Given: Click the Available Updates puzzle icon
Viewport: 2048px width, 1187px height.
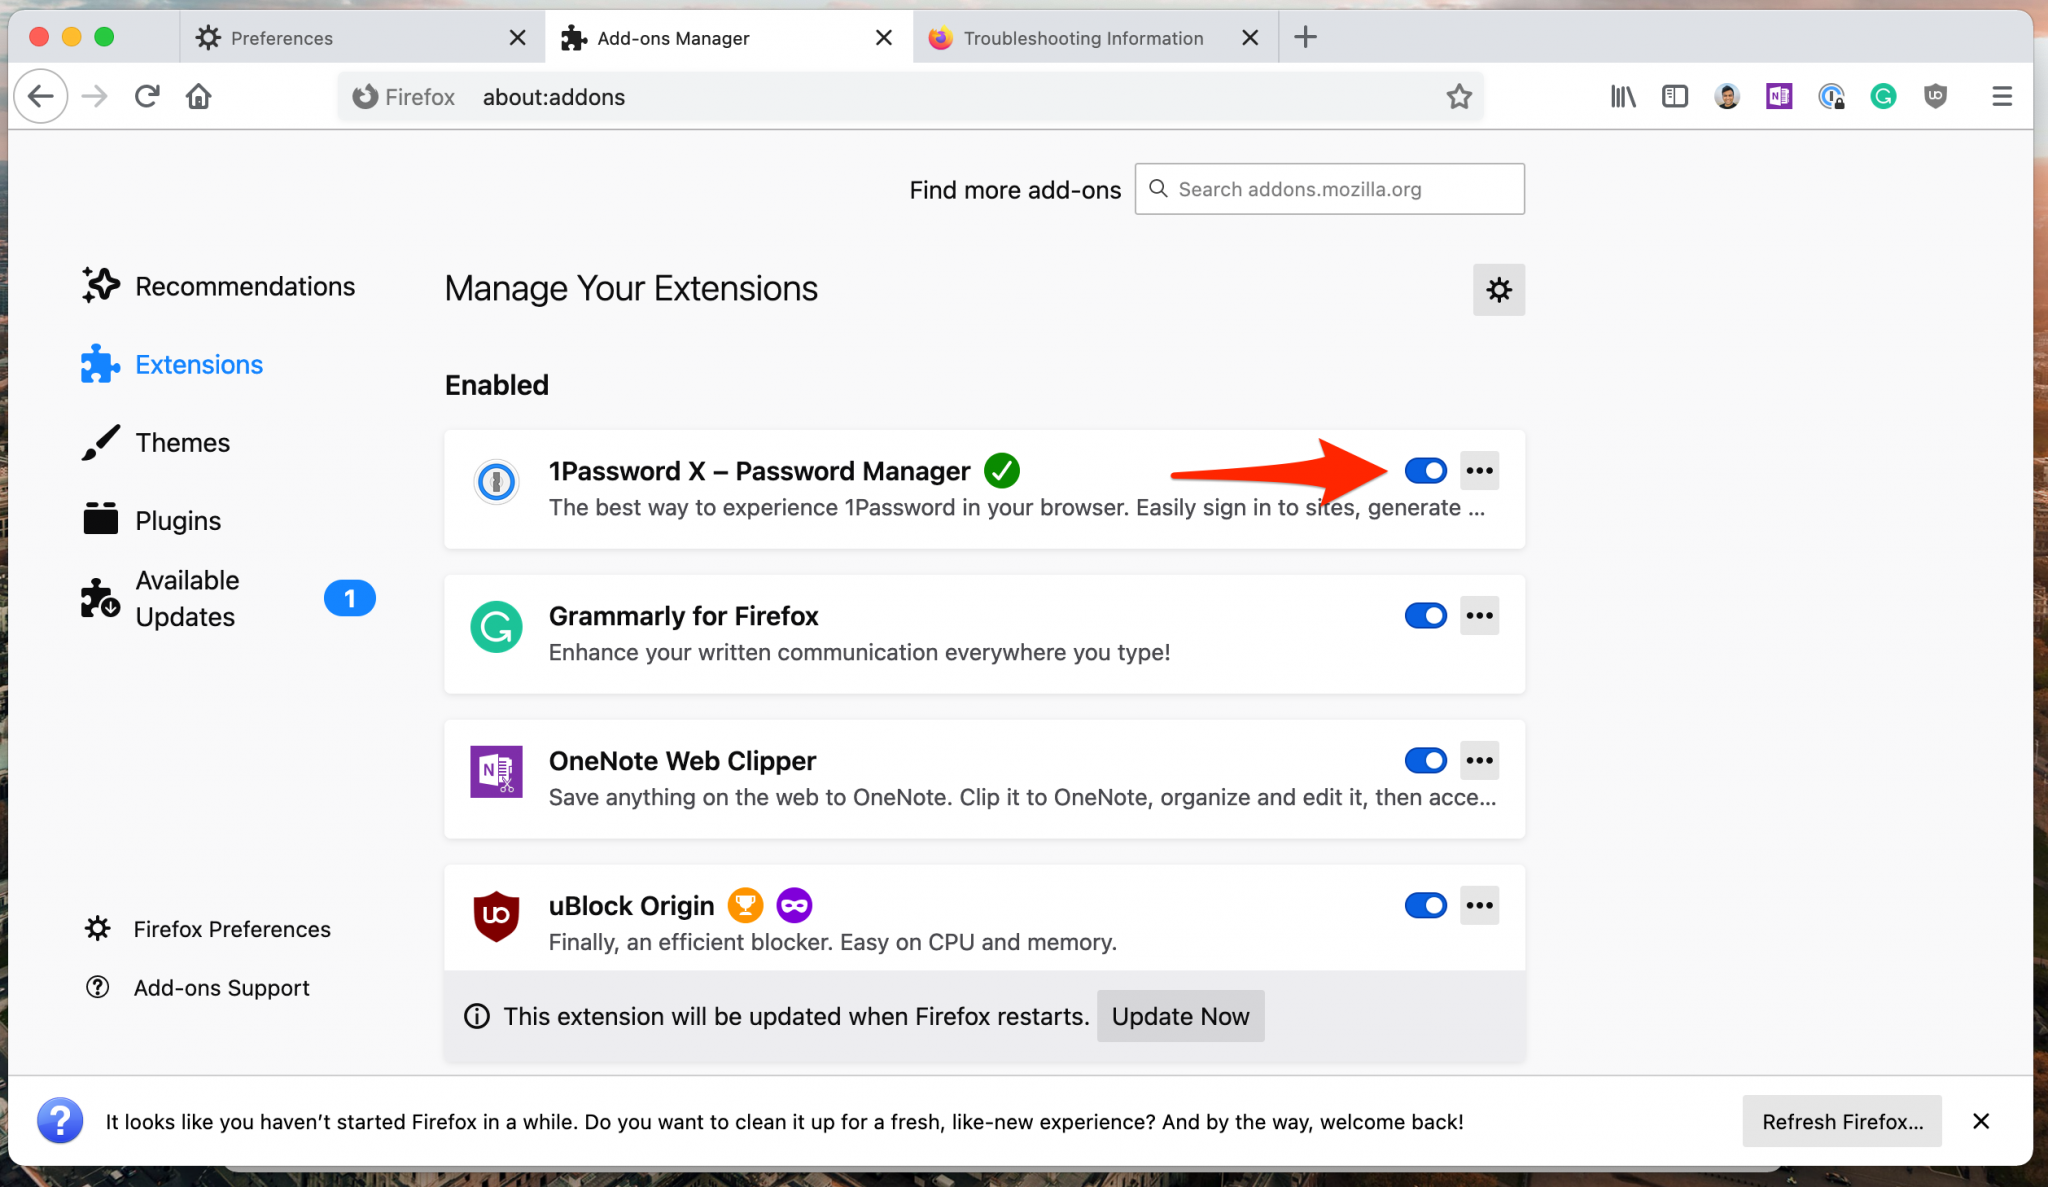Looking at the screenshot, I should tap(99, 598).
